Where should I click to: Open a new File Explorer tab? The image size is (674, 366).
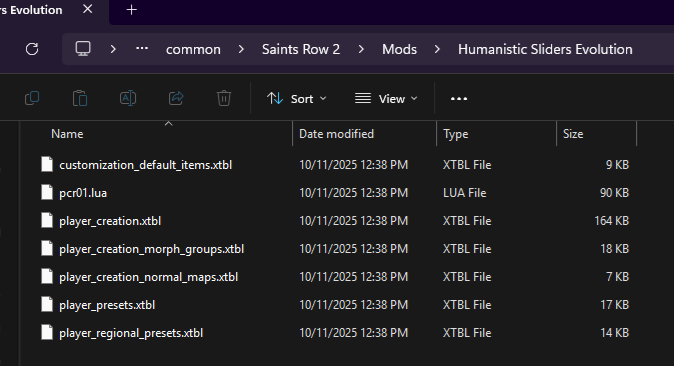132,9
